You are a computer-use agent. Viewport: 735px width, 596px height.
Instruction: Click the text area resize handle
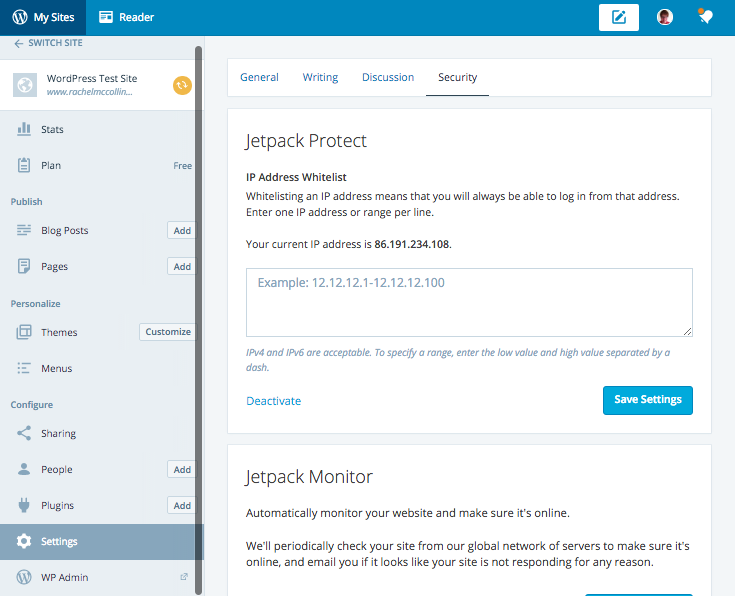click(x=687, y=331)
